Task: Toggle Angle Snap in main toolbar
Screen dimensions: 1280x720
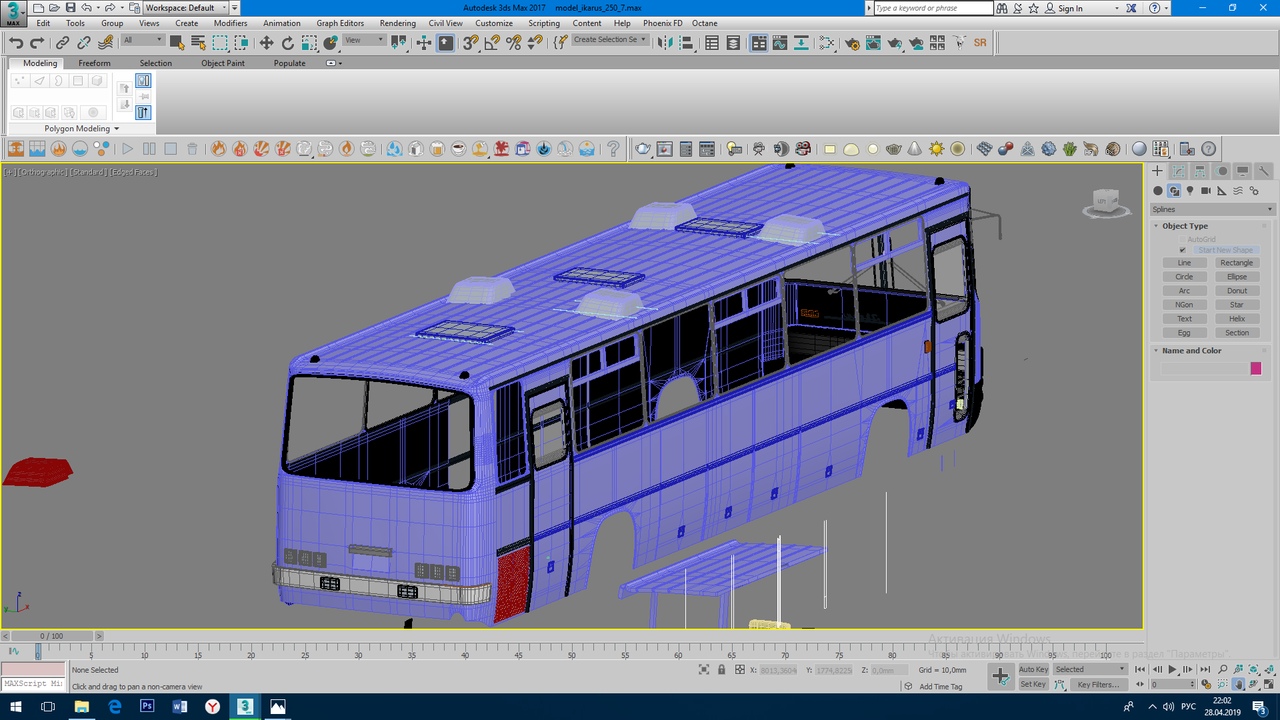Action: (492, 43)
